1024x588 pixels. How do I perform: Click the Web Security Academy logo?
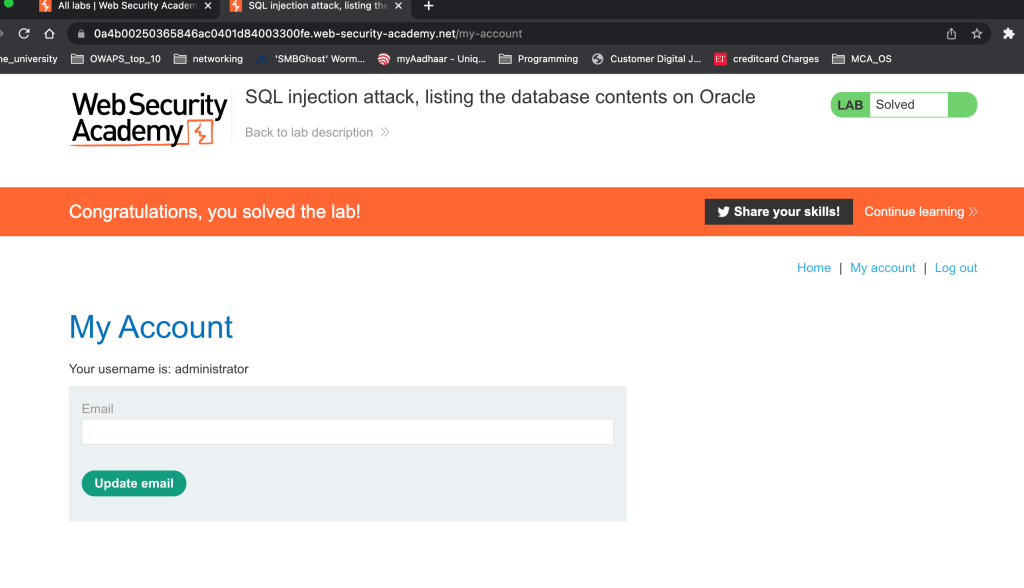click(149, 119)
